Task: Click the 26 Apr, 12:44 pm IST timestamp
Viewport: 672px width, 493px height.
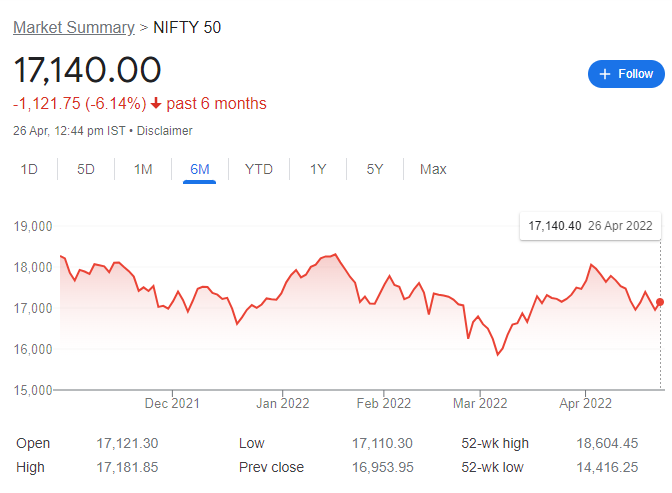Action: (69, 131)
